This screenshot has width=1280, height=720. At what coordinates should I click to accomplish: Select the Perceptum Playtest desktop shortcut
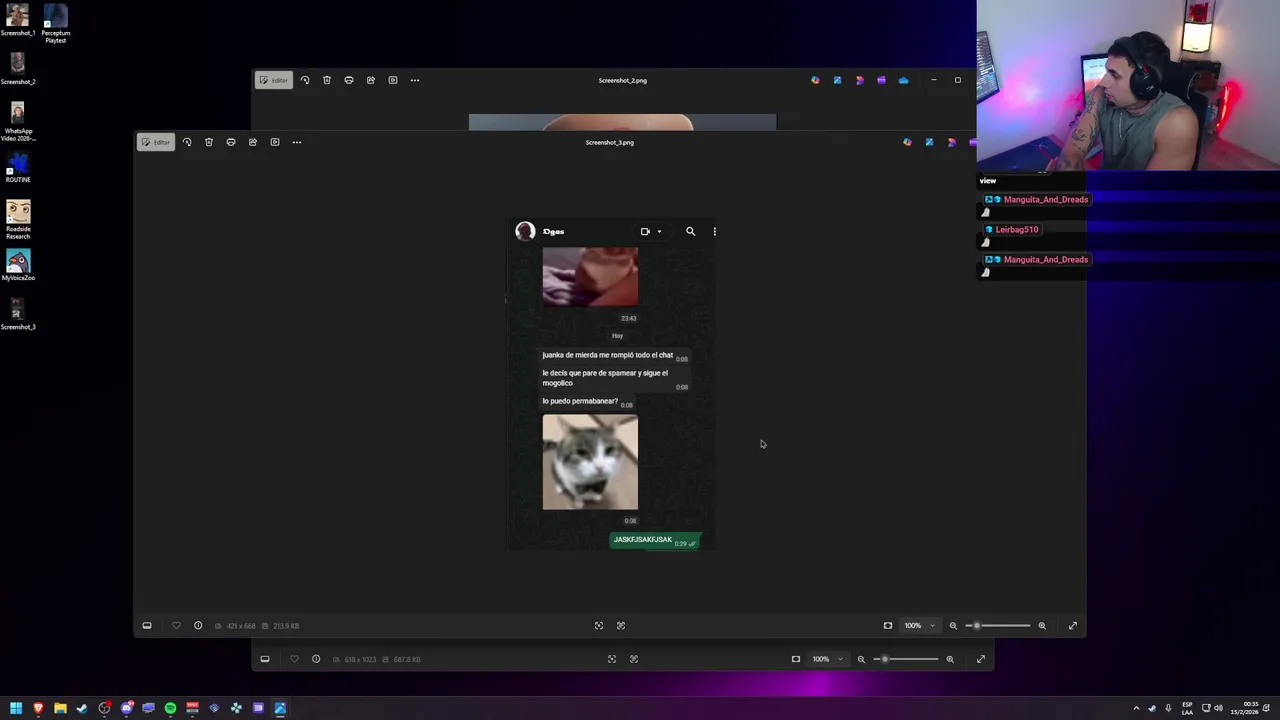(56, 24)
